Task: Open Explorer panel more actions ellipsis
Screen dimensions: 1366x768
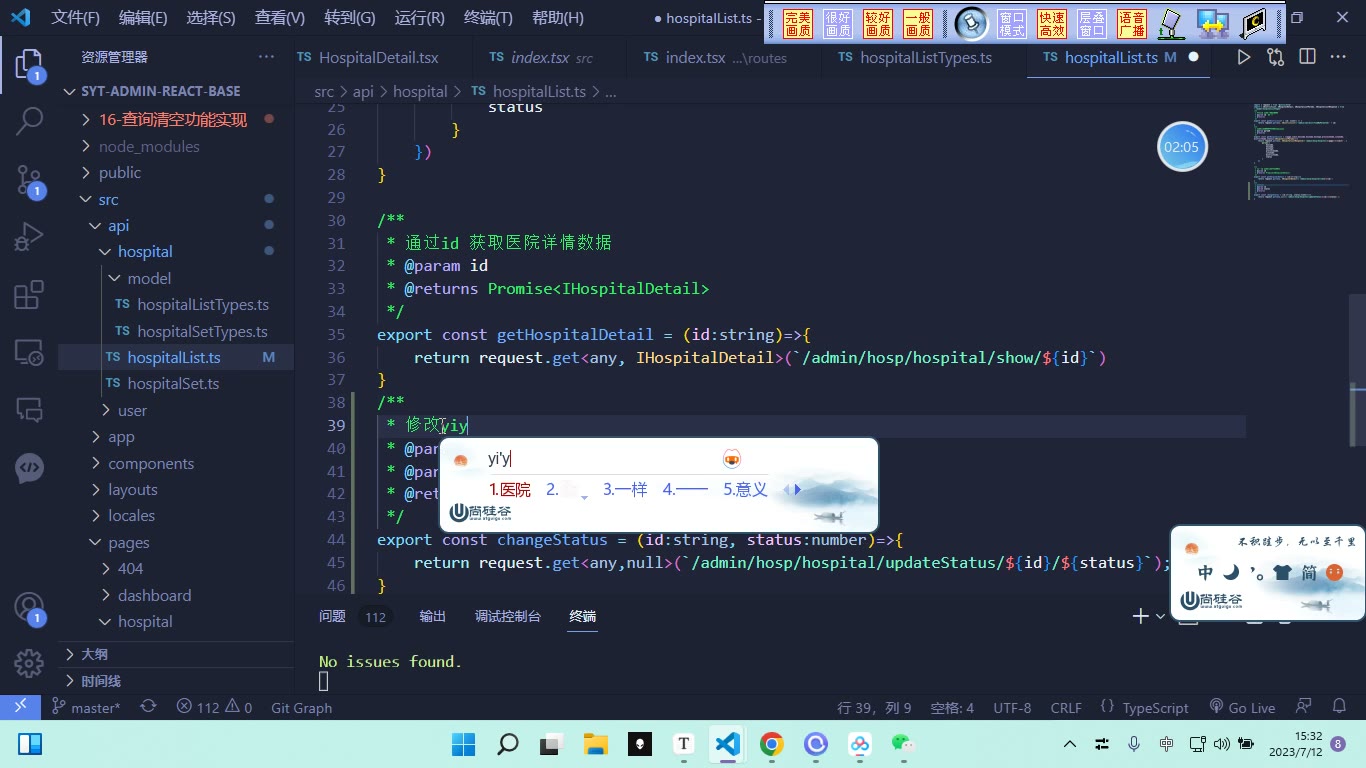Action: click(266, 58)
